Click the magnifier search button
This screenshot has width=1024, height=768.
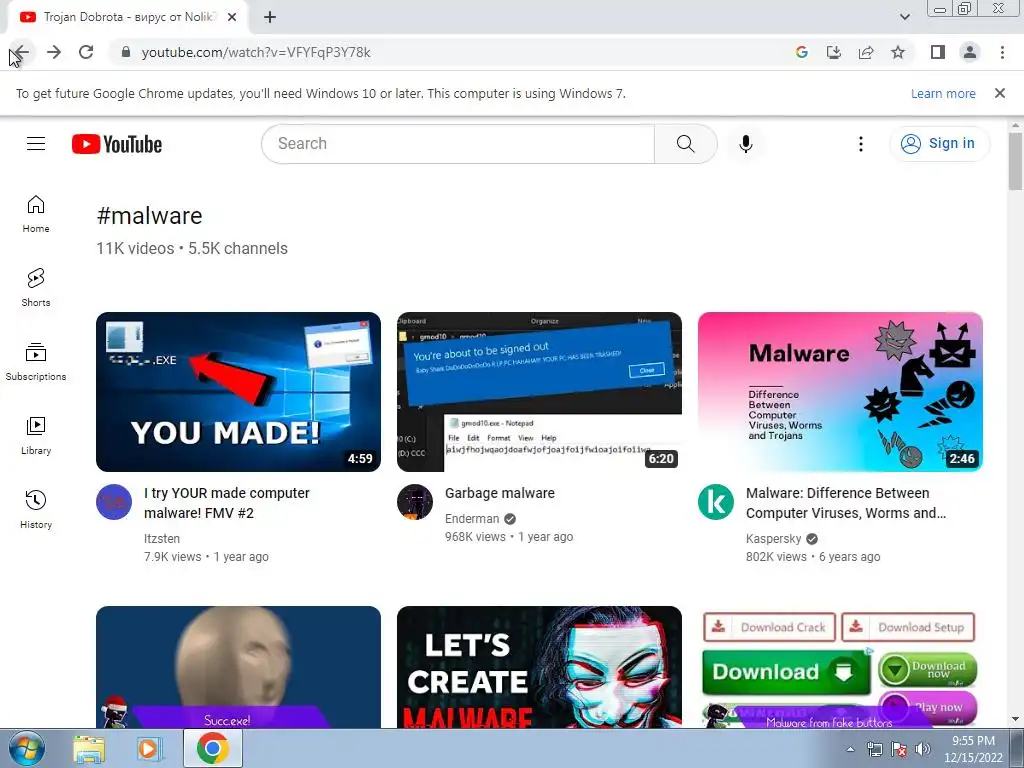(686, 144)
